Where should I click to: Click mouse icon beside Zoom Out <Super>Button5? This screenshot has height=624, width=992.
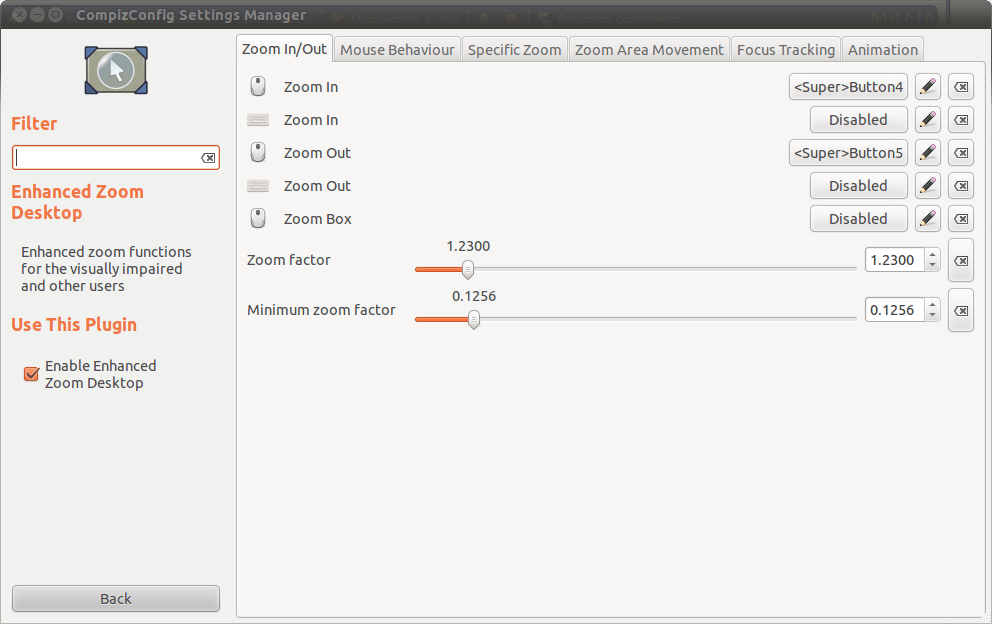tap(258, 152)
